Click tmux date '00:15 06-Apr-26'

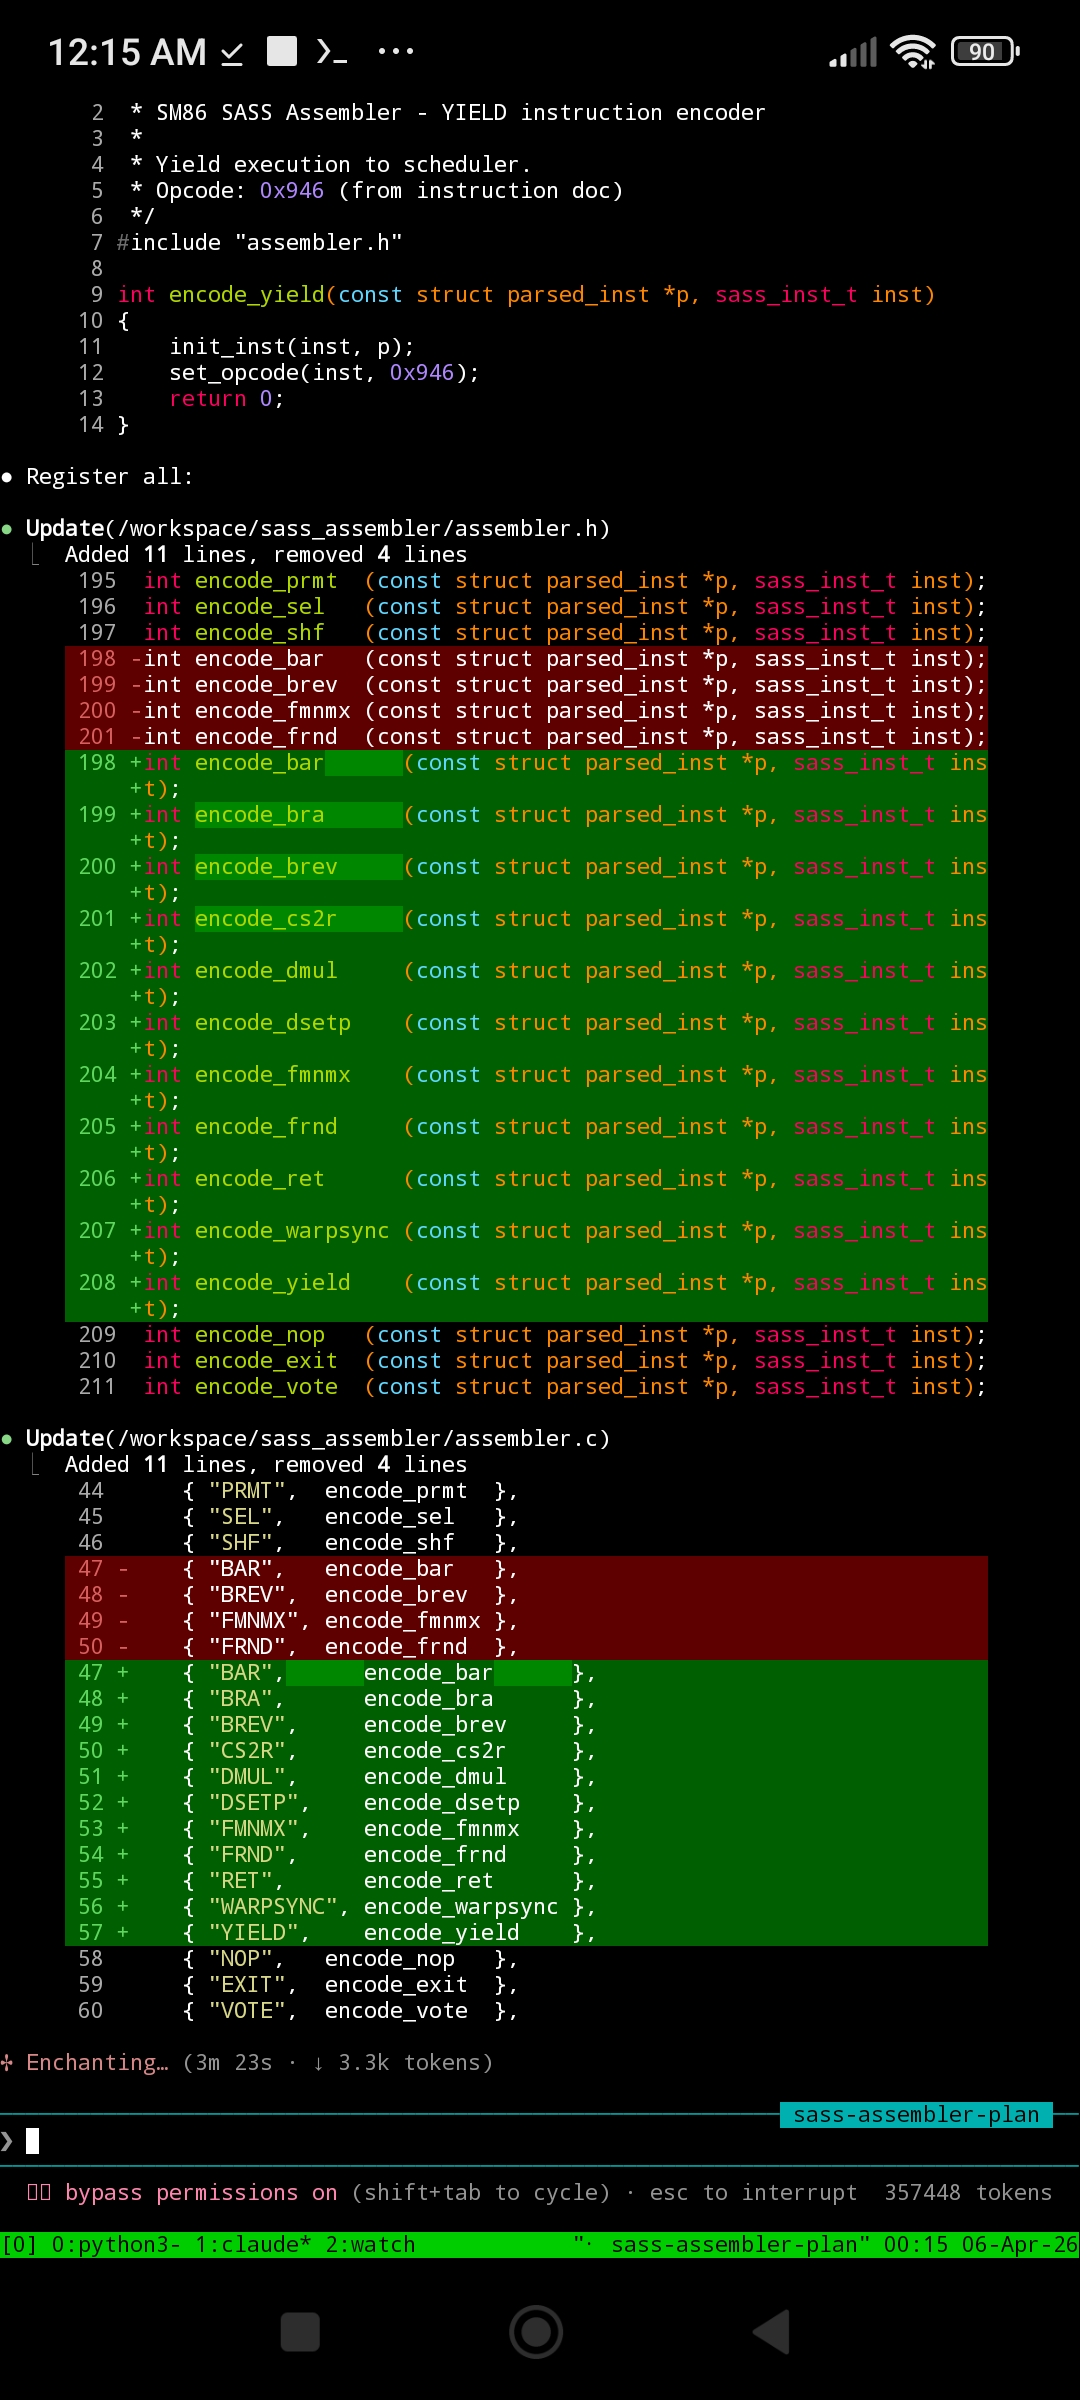pos(981,2245)
